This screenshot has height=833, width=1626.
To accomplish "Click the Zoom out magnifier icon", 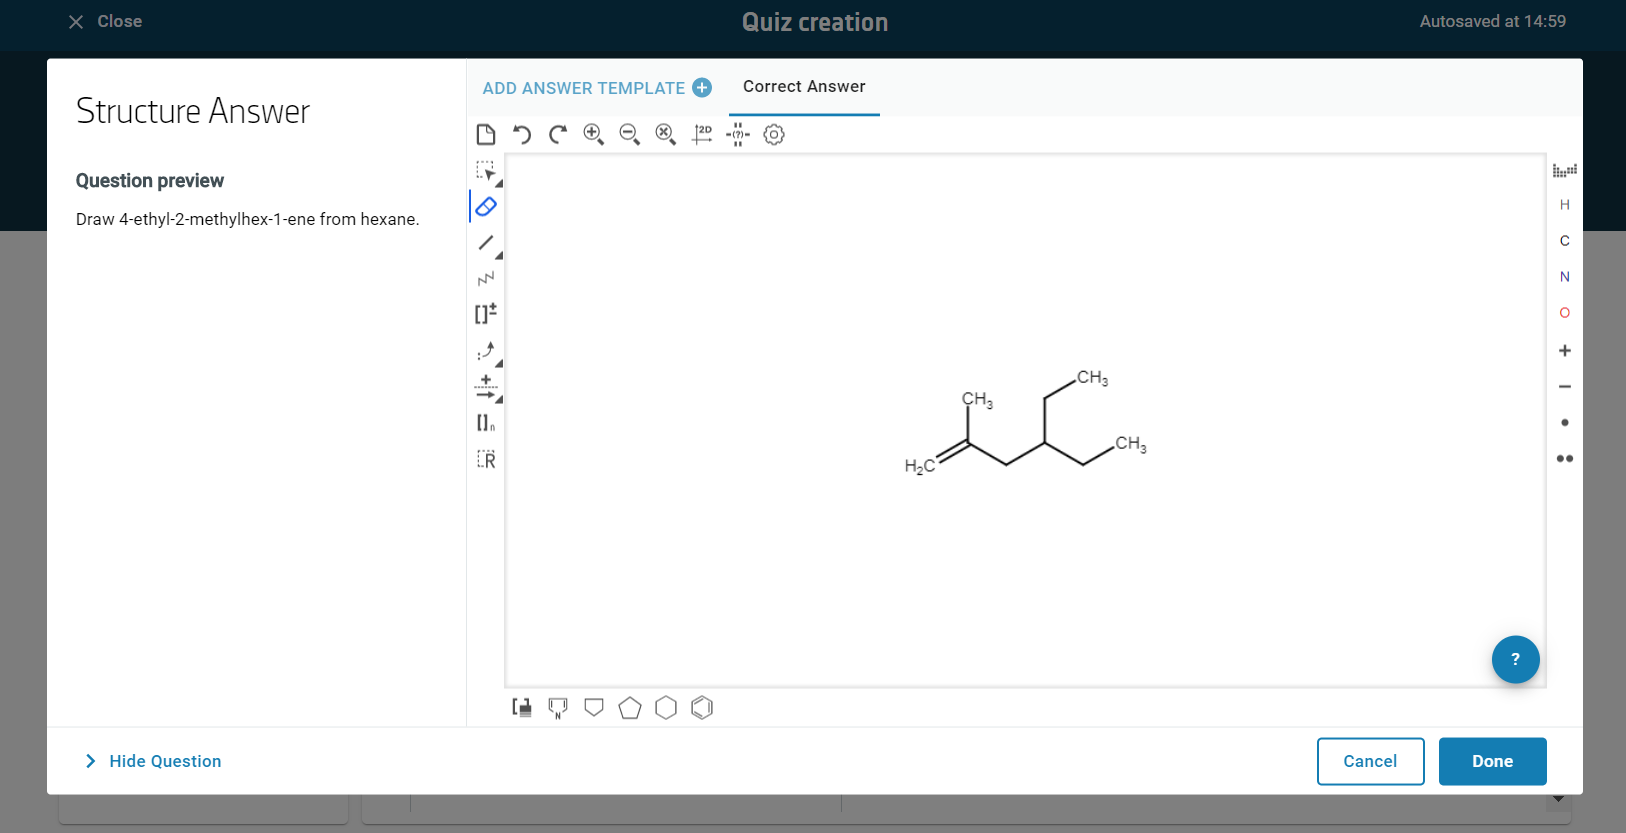I will pos(630,135).
